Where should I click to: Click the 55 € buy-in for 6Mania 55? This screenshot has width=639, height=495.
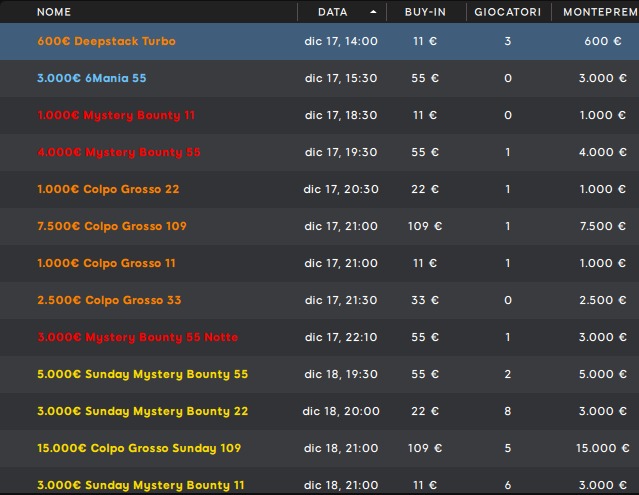coord(425,78)
